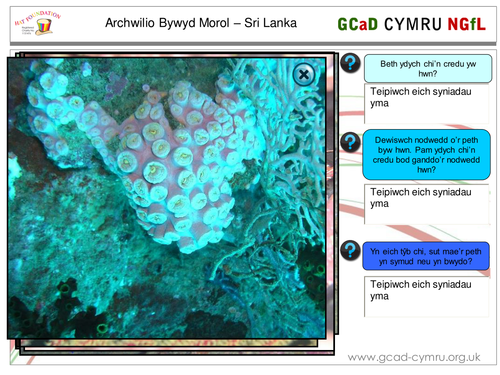Click the text field under 'Dewiswch nodwedd' question

click(427, 204)
